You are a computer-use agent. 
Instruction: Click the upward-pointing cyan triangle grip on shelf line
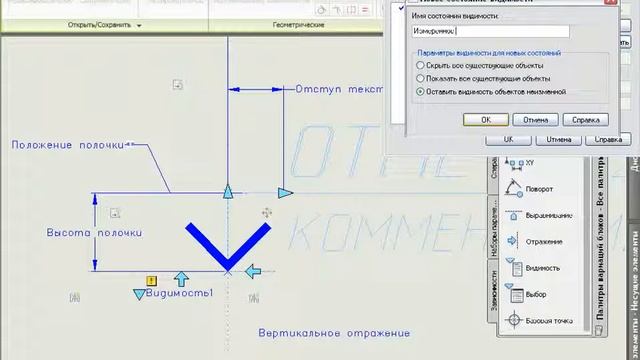click(x=228, y=191)
